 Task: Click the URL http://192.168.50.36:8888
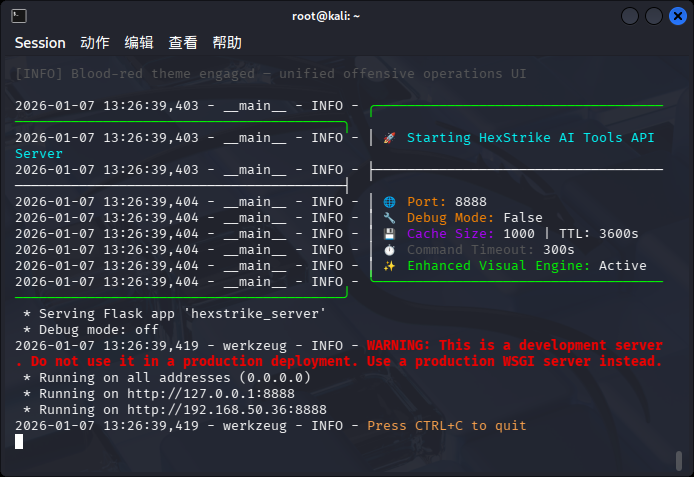[x=227, y=410]
